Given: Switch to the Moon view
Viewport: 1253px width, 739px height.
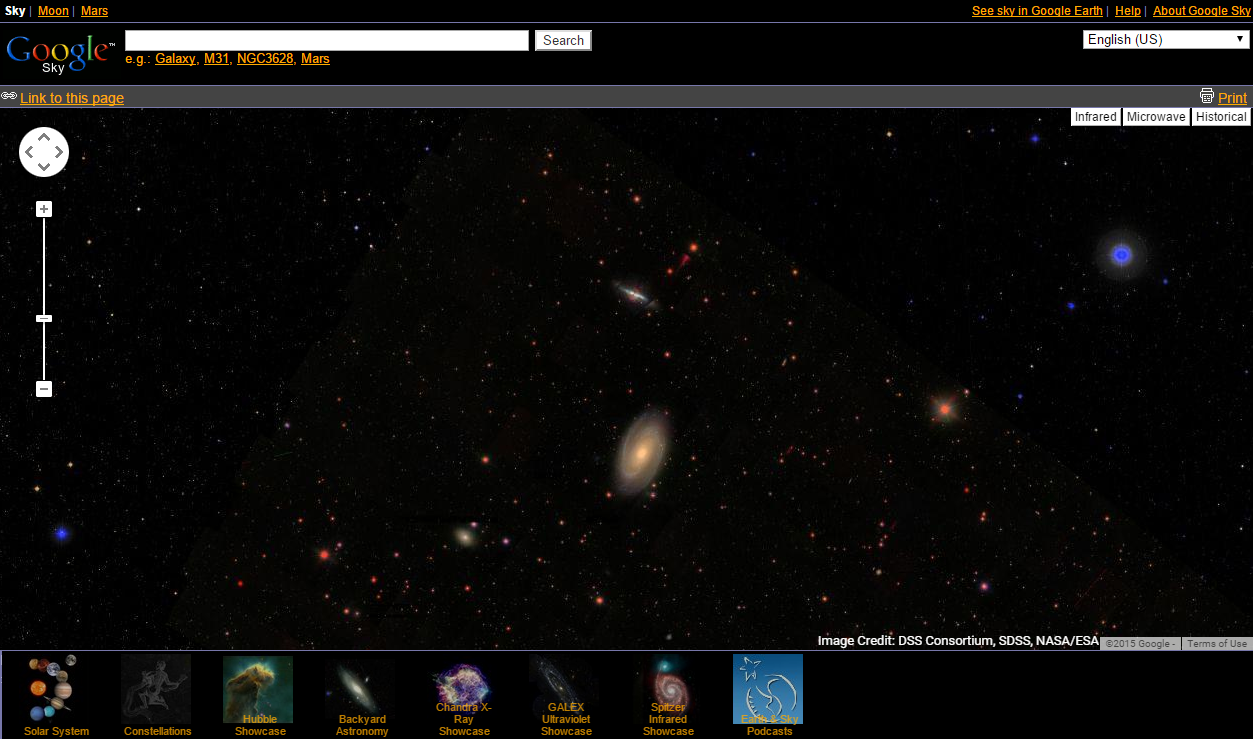Looking at the screenshot, I should pos(54,11).
